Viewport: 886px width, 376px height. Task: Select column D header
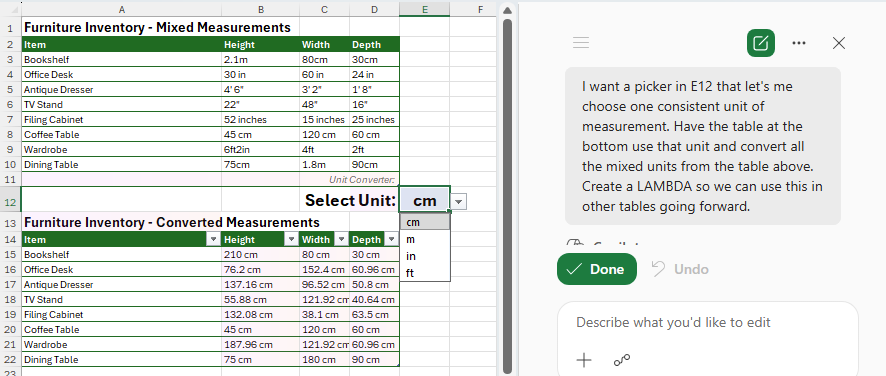point(374,9)
